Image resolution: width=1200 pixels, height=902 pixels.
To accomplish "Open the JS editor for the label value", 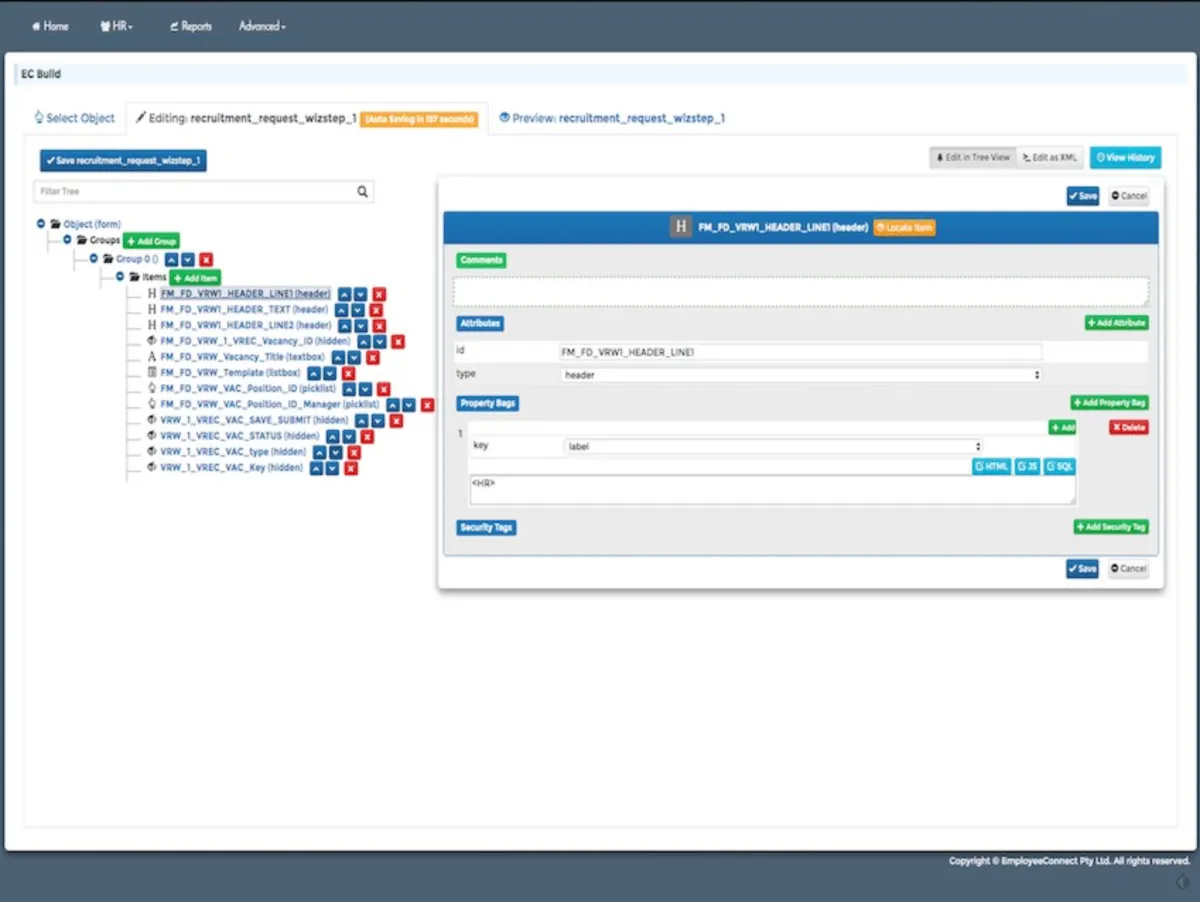I will (x=1026, y=466).
